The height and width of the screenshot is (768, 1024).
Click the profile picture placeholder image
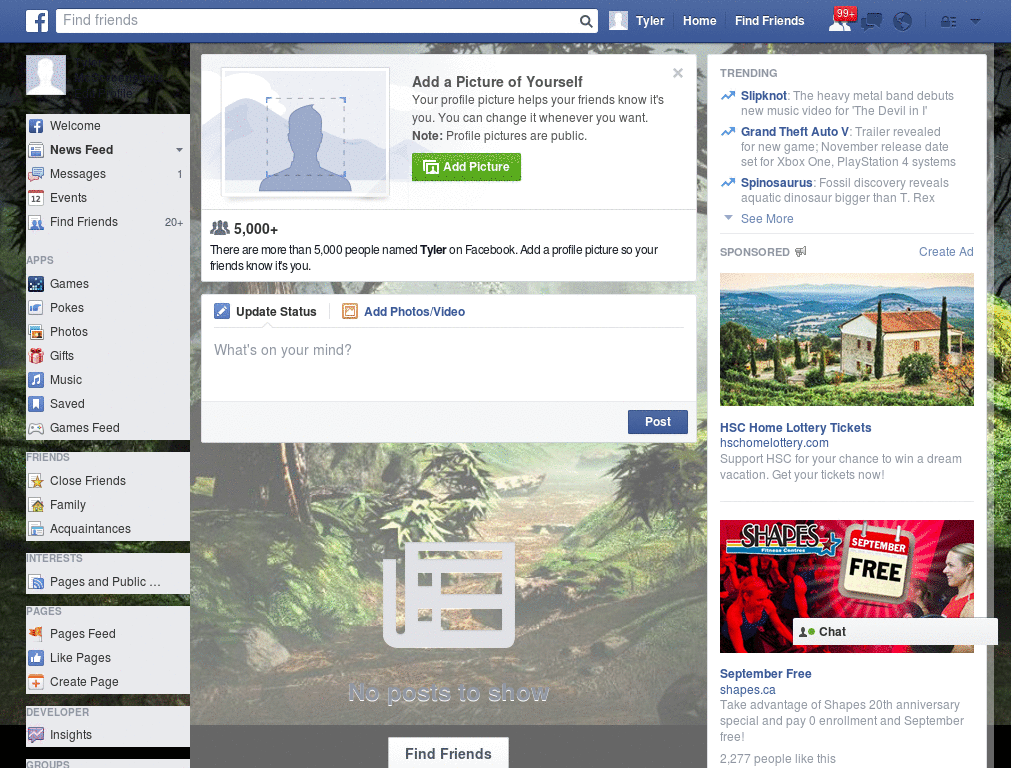pos(306,133)
